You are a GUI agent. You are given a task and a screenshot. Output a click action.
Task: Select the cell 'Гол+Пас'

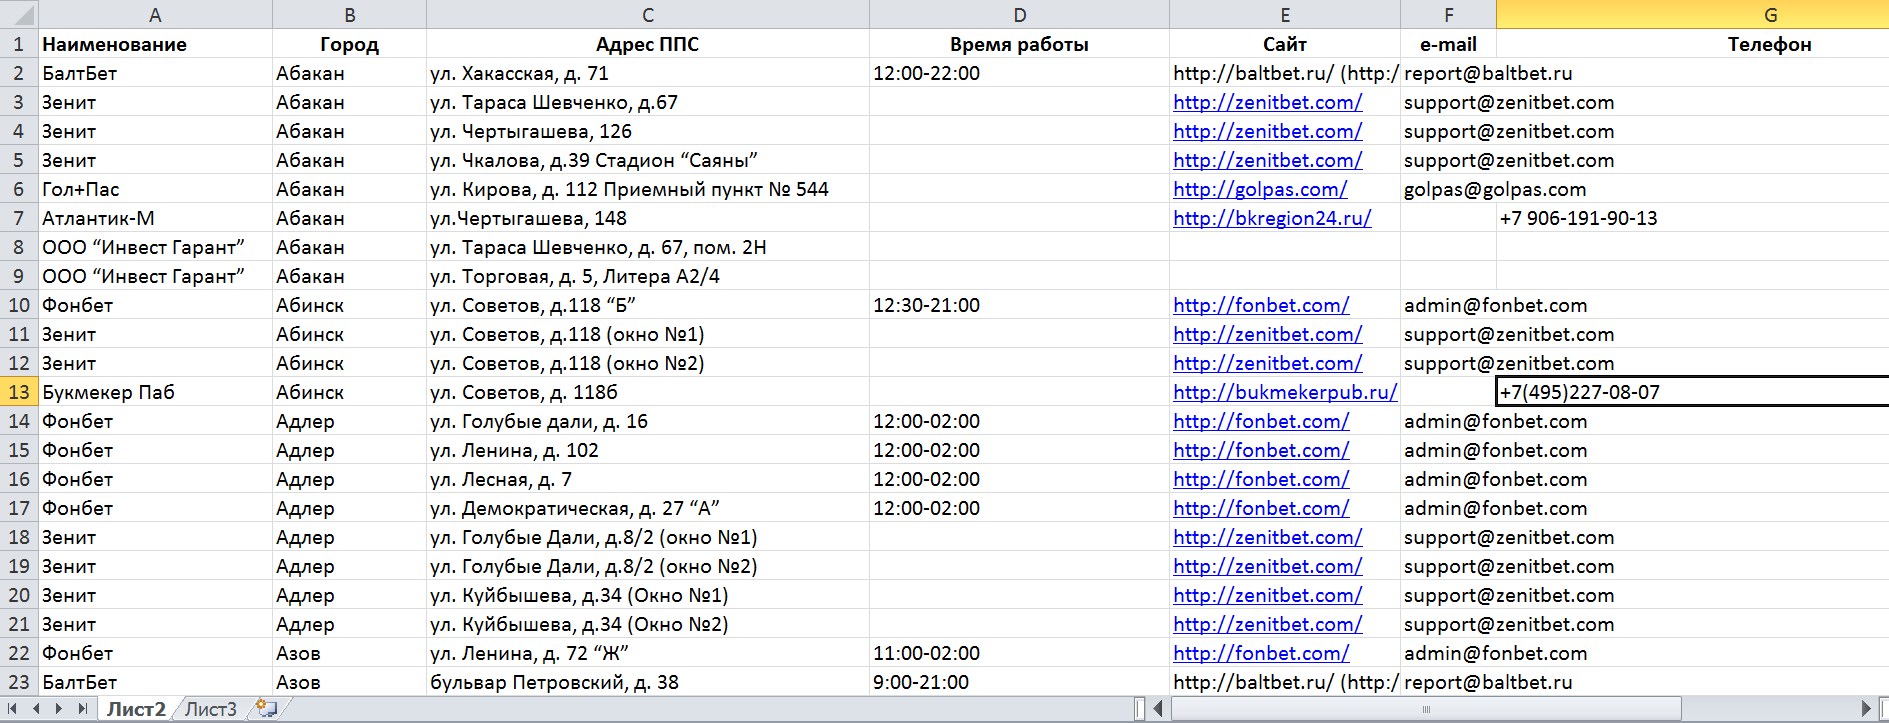pyautogui.click(x=155, y=189)
